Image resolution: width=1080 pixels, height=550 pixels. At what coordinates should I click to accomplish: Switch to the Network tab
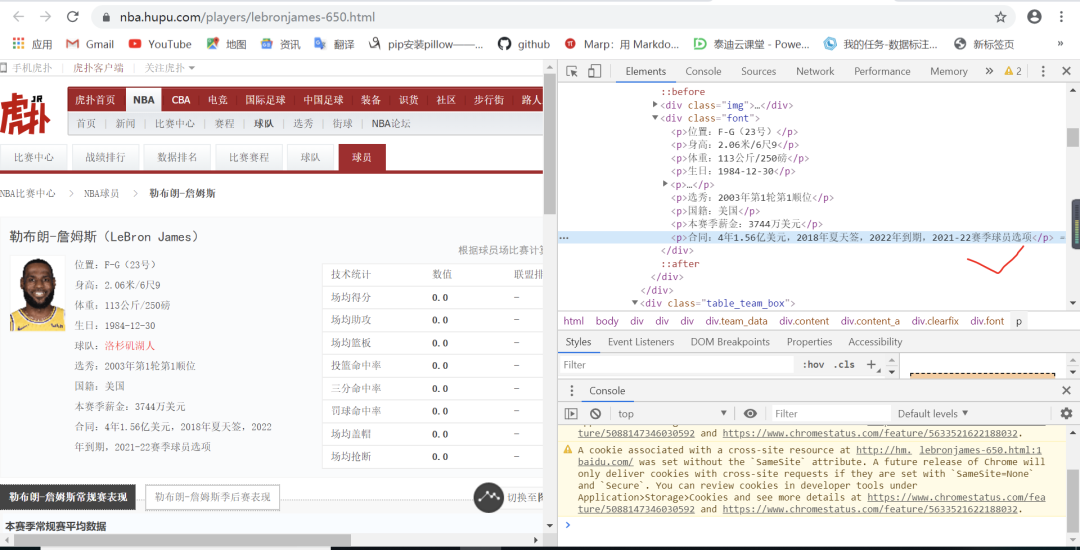[x=815, y=72]
